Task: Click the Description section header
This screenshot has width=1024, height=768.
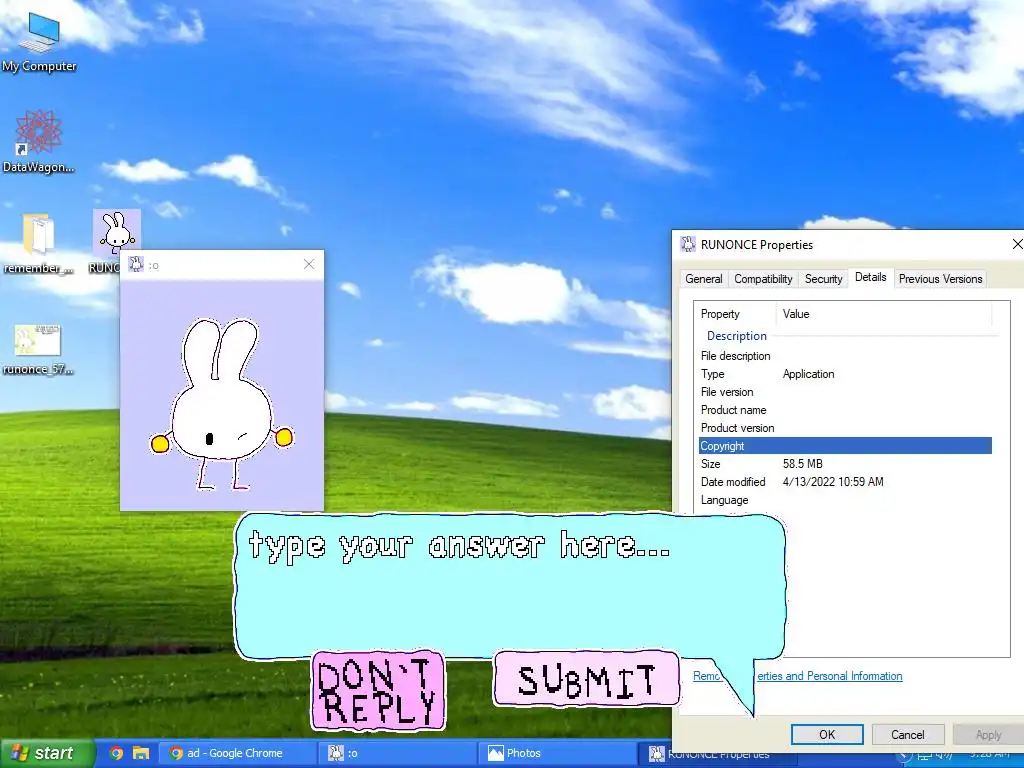Action: (x=737, y=336)
